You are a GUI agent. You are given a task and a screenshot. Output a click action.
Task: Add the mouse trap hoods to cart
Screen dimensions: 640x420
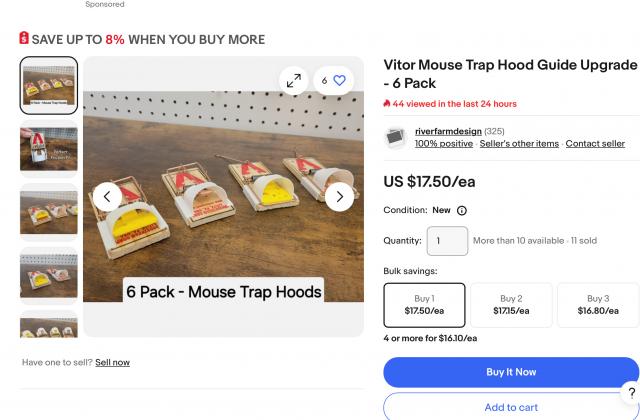click(x=511, y=407)
